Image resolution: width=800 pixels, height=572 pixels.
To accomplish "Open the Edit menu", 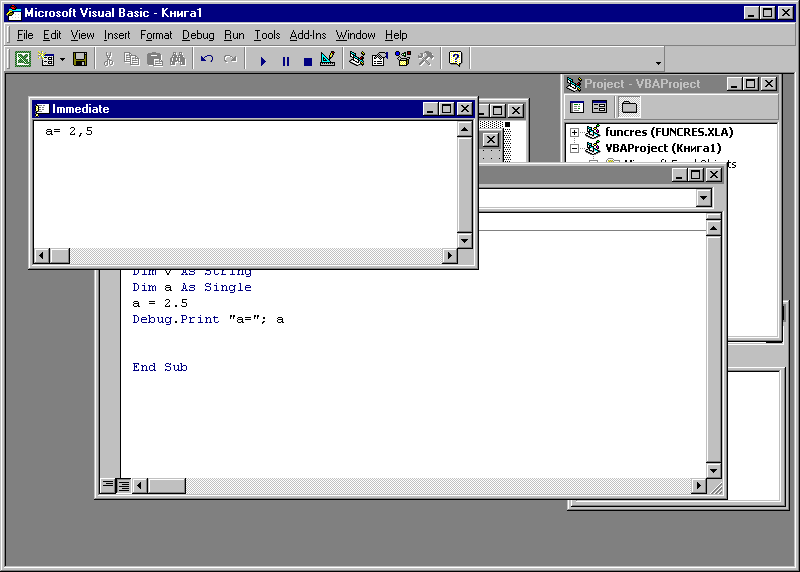I will pyautogui.click(x=52, y=35).
